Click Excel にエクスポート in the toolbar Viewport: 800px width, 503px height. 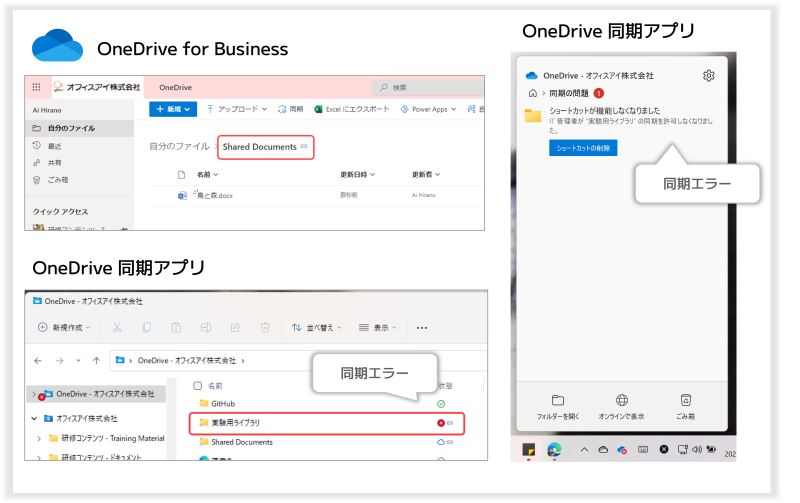coord(352,109)
